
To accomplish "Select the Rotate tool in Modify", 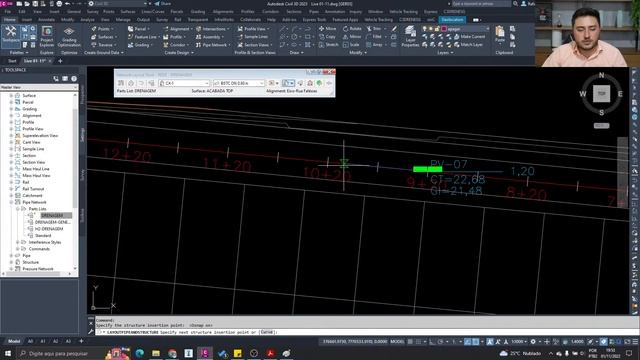I will pos(352,29).
